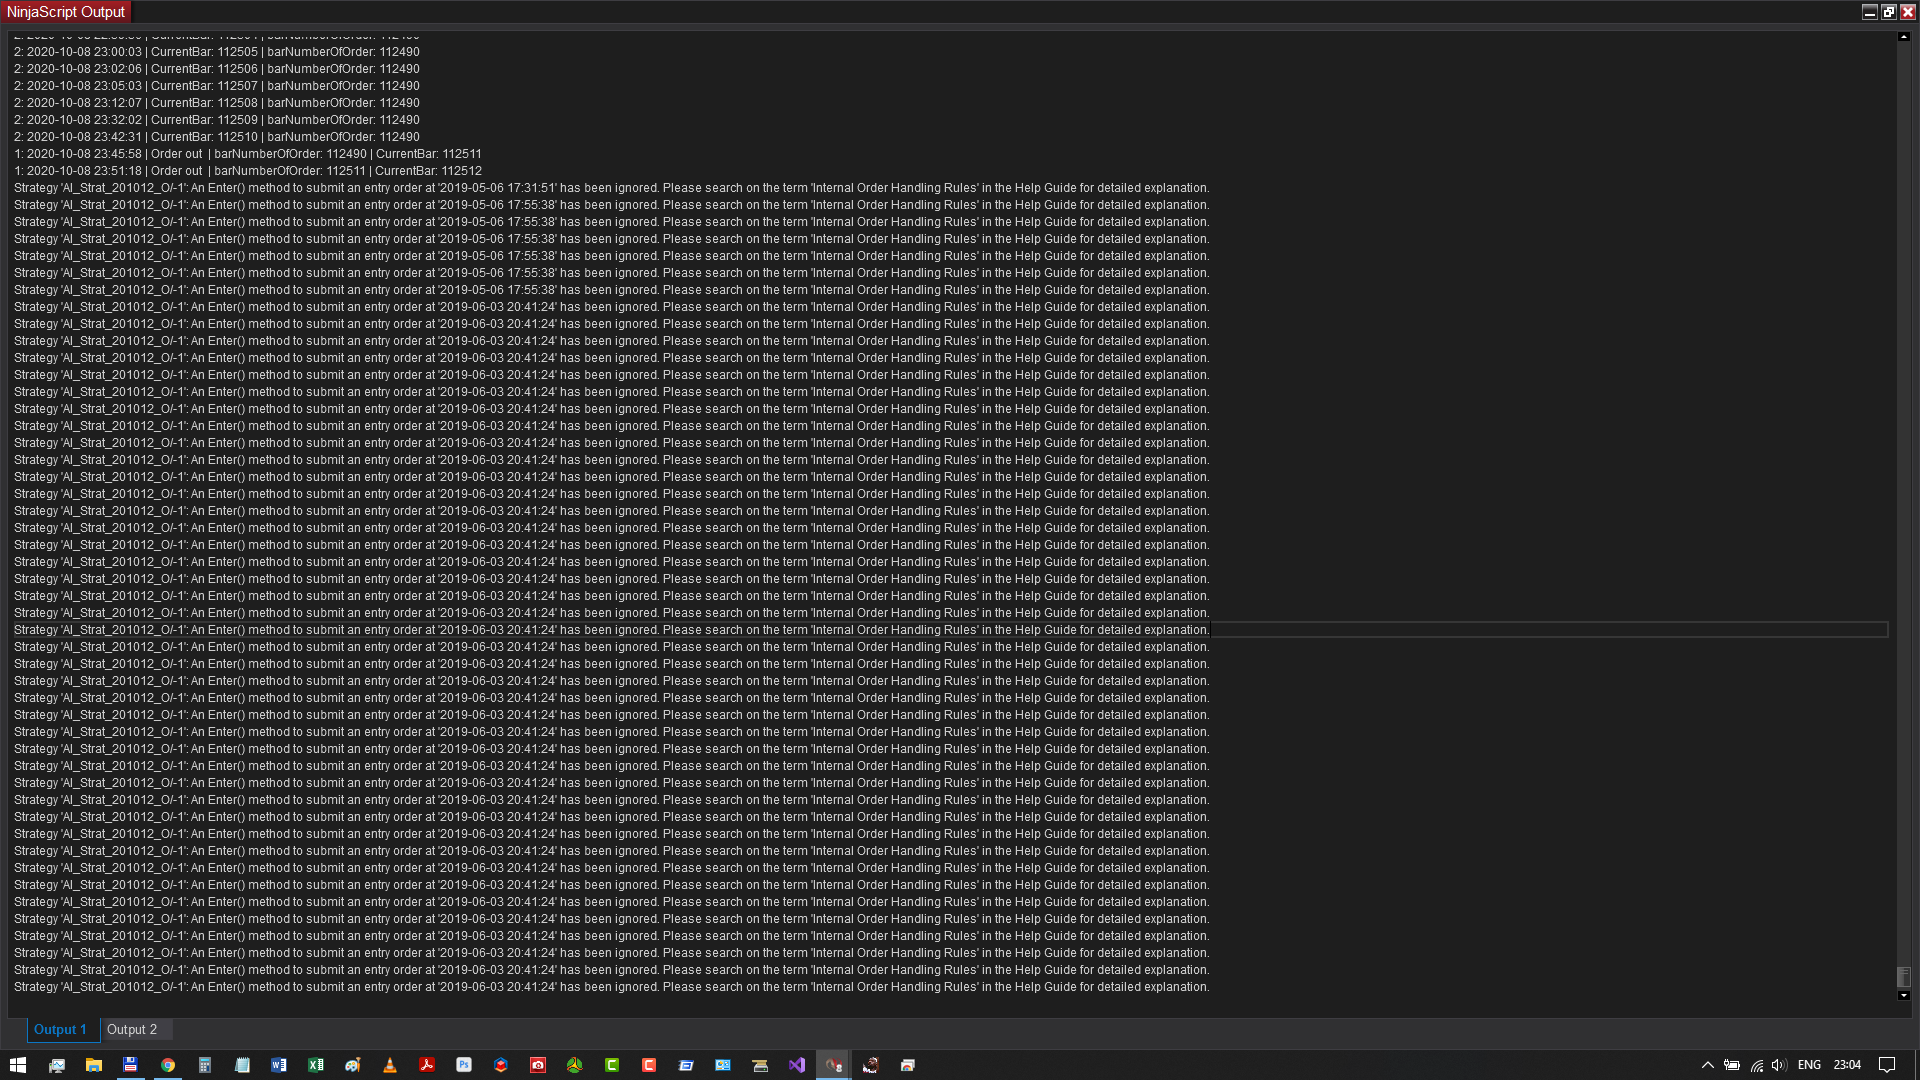This screenshot has height=1080, width=1920.
Task: Open the Windows Start menu
Action: [x=18, y=1065]
